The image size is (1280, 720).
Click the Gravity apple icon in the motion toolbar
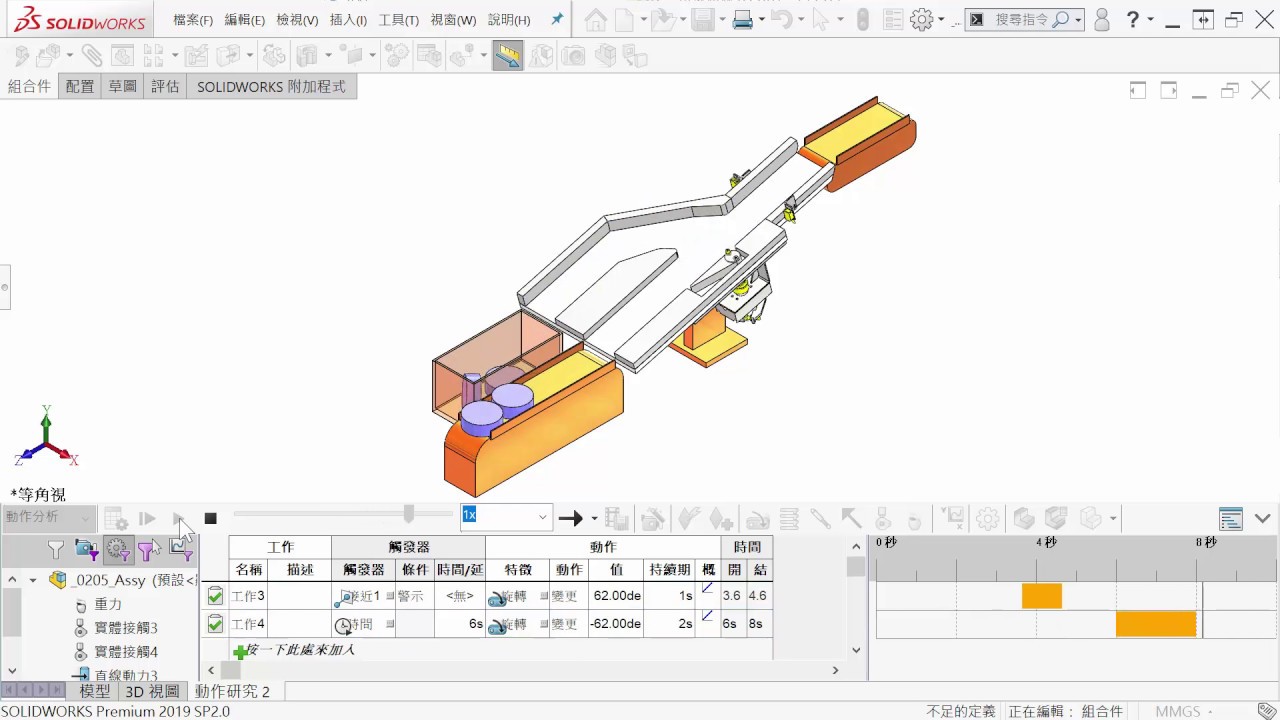[914, 518]
